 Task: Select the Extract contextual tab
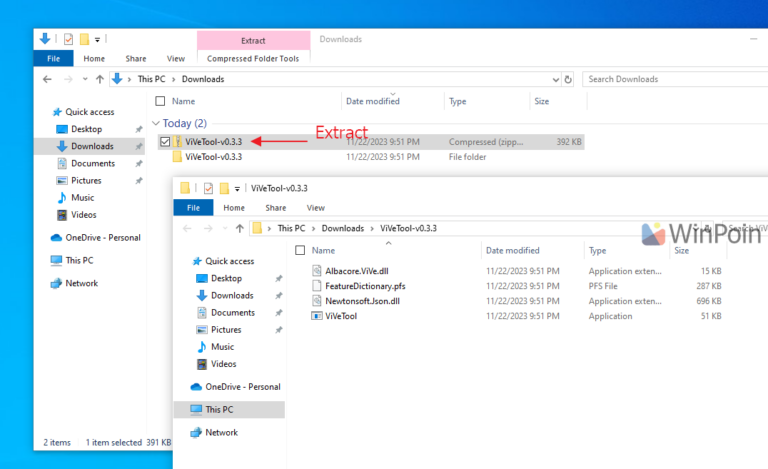pos(253,41)
